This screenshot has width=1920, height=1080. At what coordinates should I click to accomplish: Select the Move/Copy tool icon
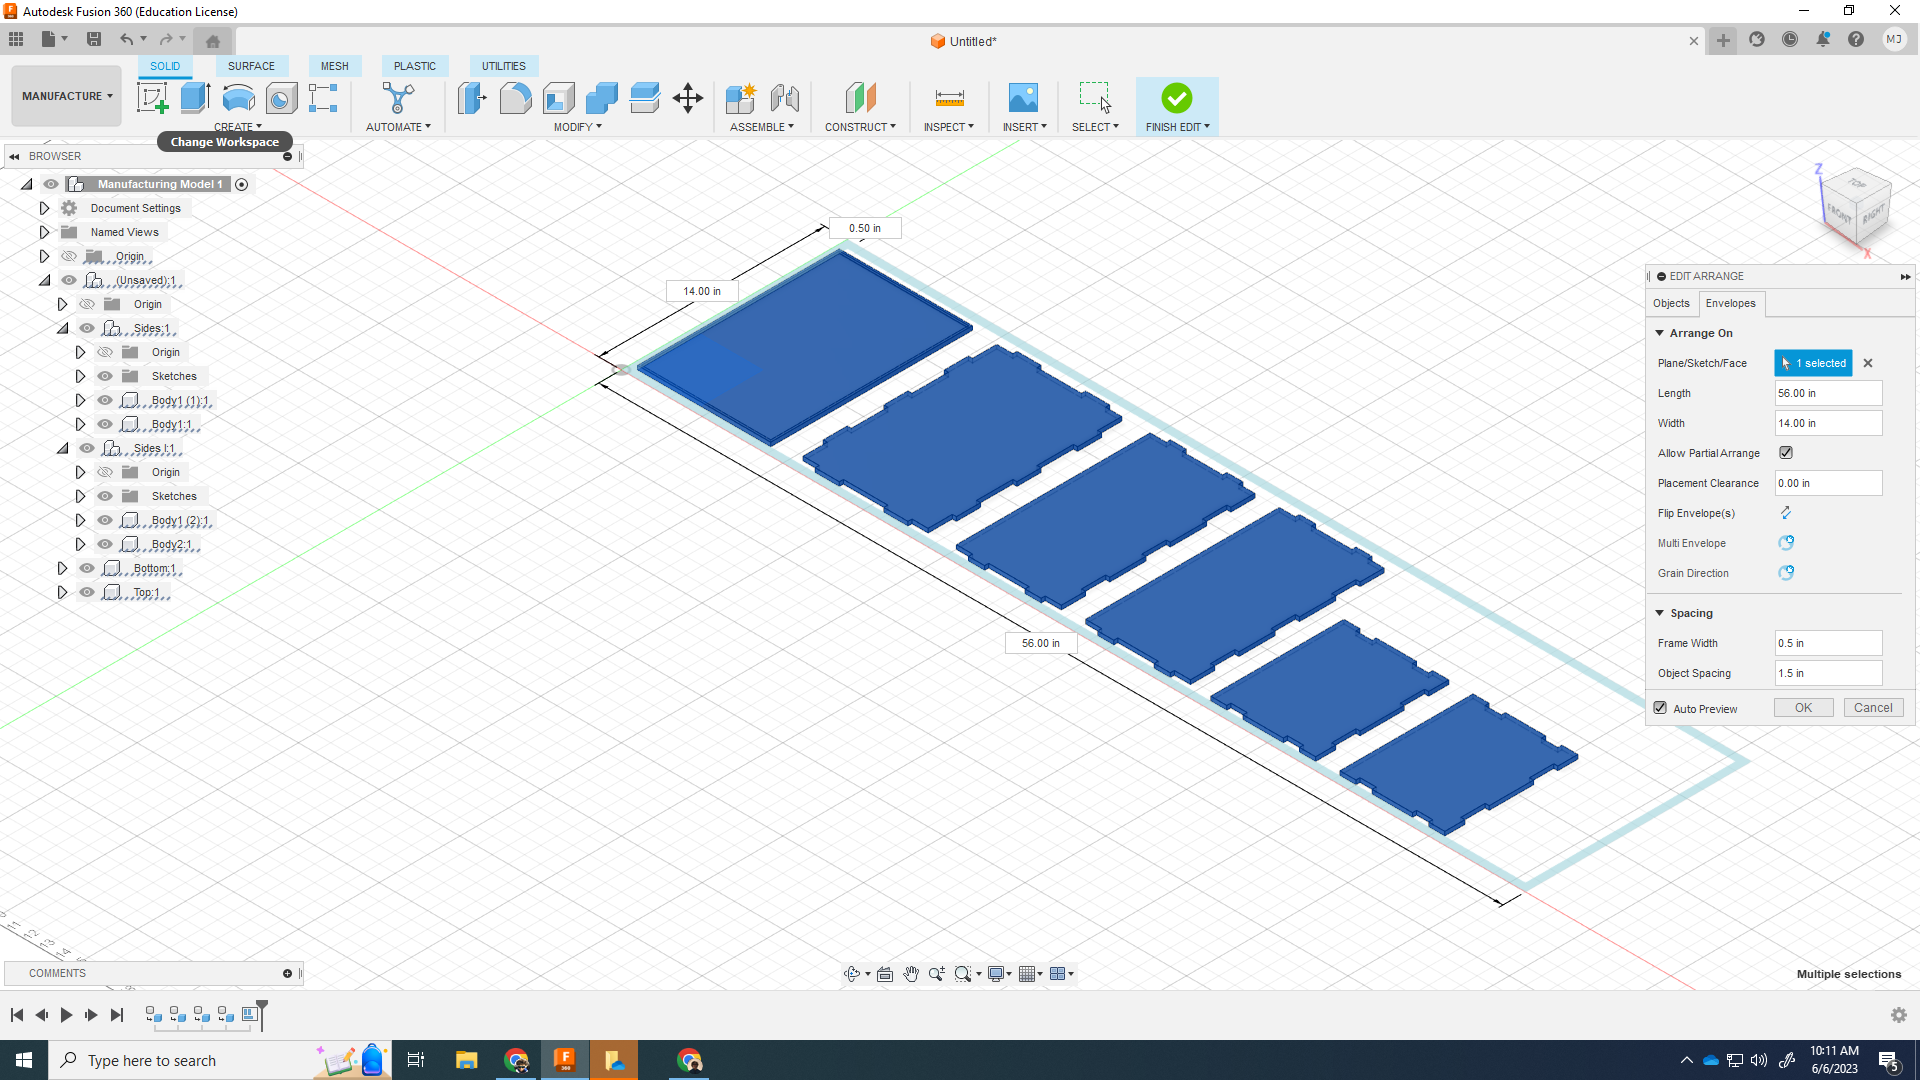click(x=688, y=98)
